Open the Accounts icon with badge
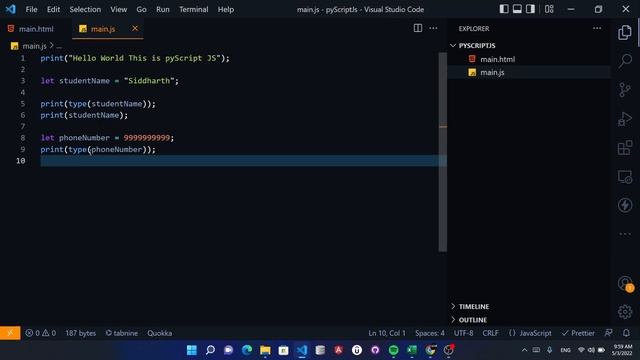 coord(625,284)
